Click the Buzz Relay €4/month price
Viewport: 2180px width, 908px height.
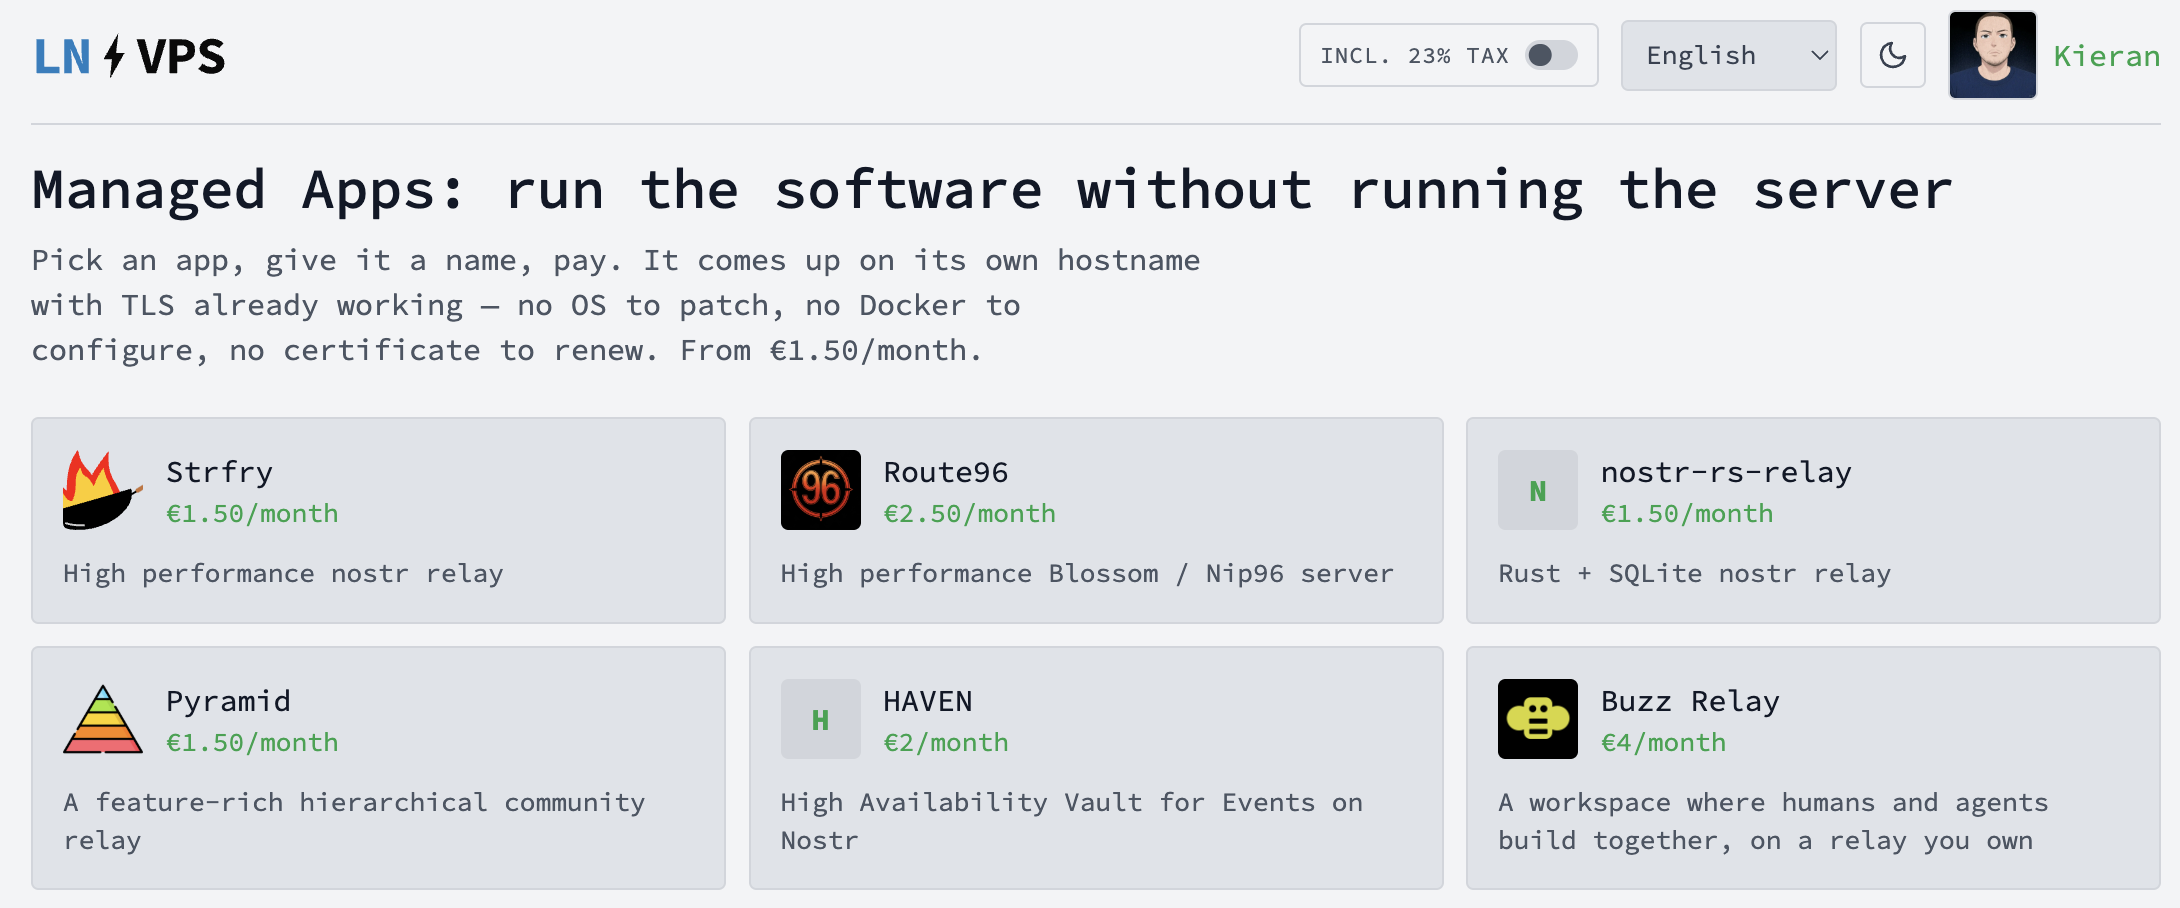click(x=1663, y=743)
